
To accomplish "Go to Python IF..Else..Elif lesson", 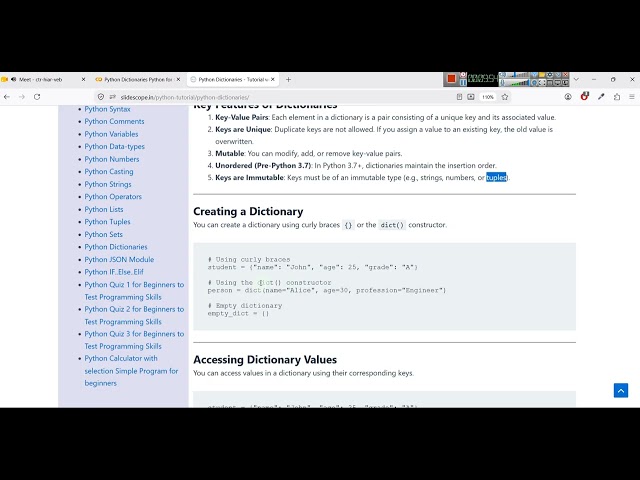I will 114,272.
